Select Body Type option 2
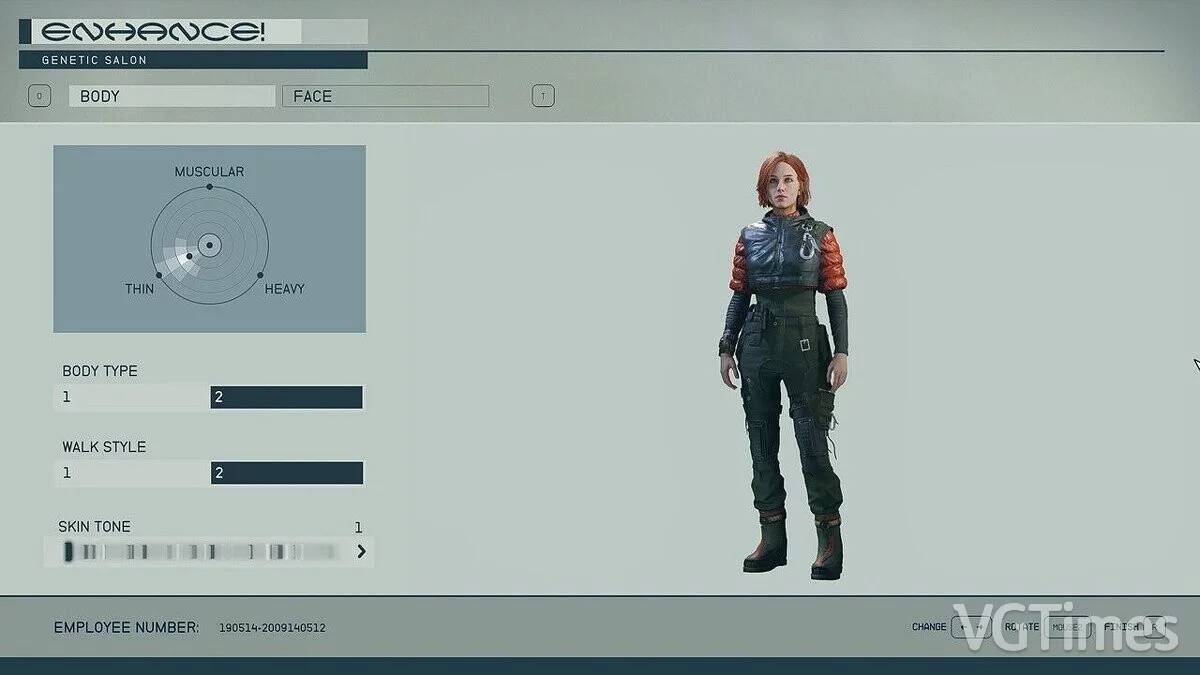The height and width of the screenshot is (675, 1200). pos(286,398)
